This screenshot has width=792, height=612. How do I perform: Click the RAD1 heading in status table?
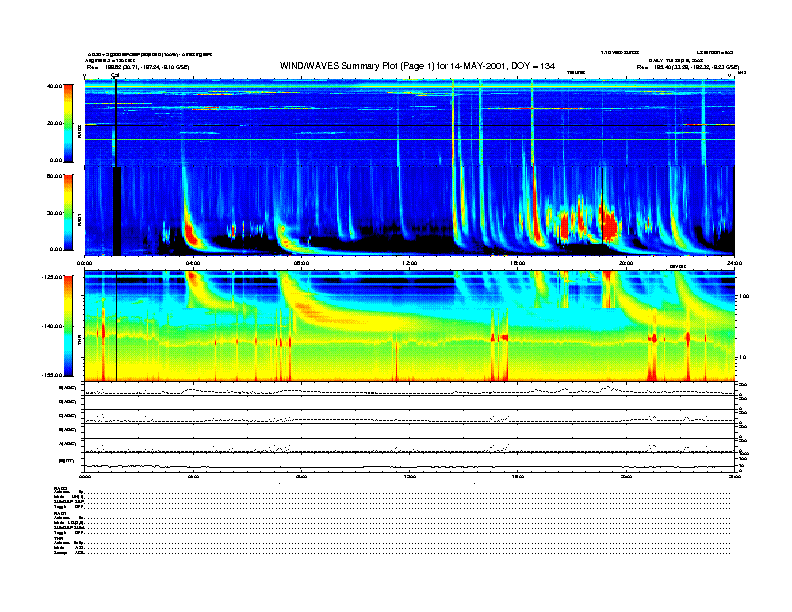coord(59,513)
